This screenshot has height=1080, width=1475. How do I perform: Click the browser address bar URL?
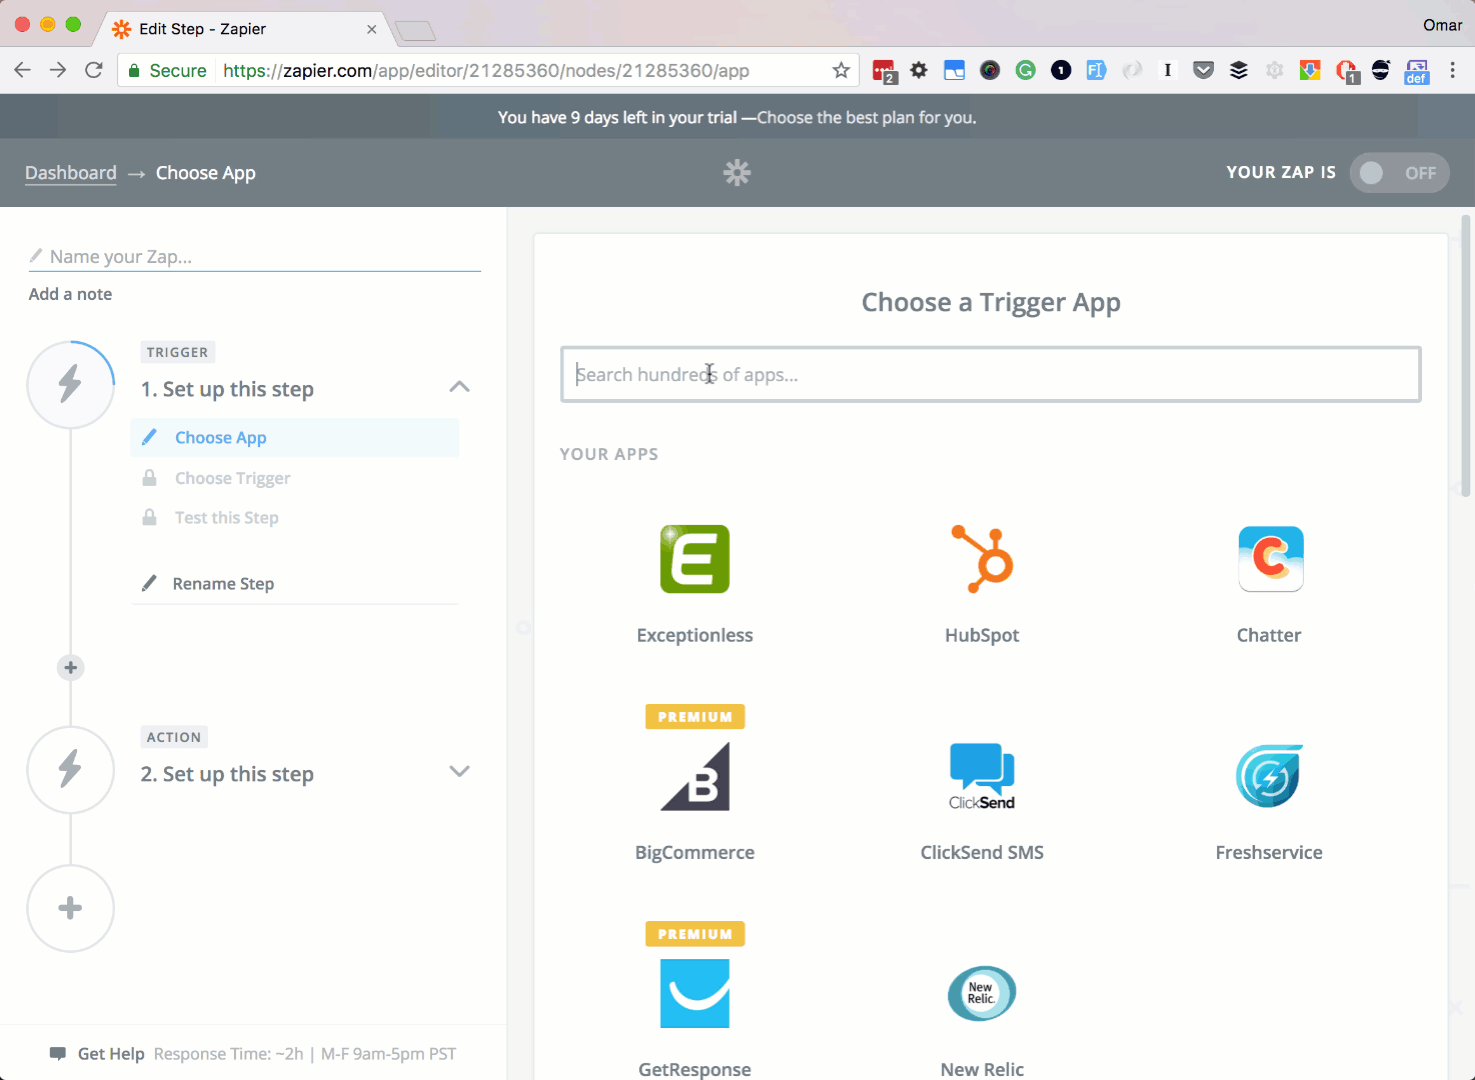pos(486,70)
